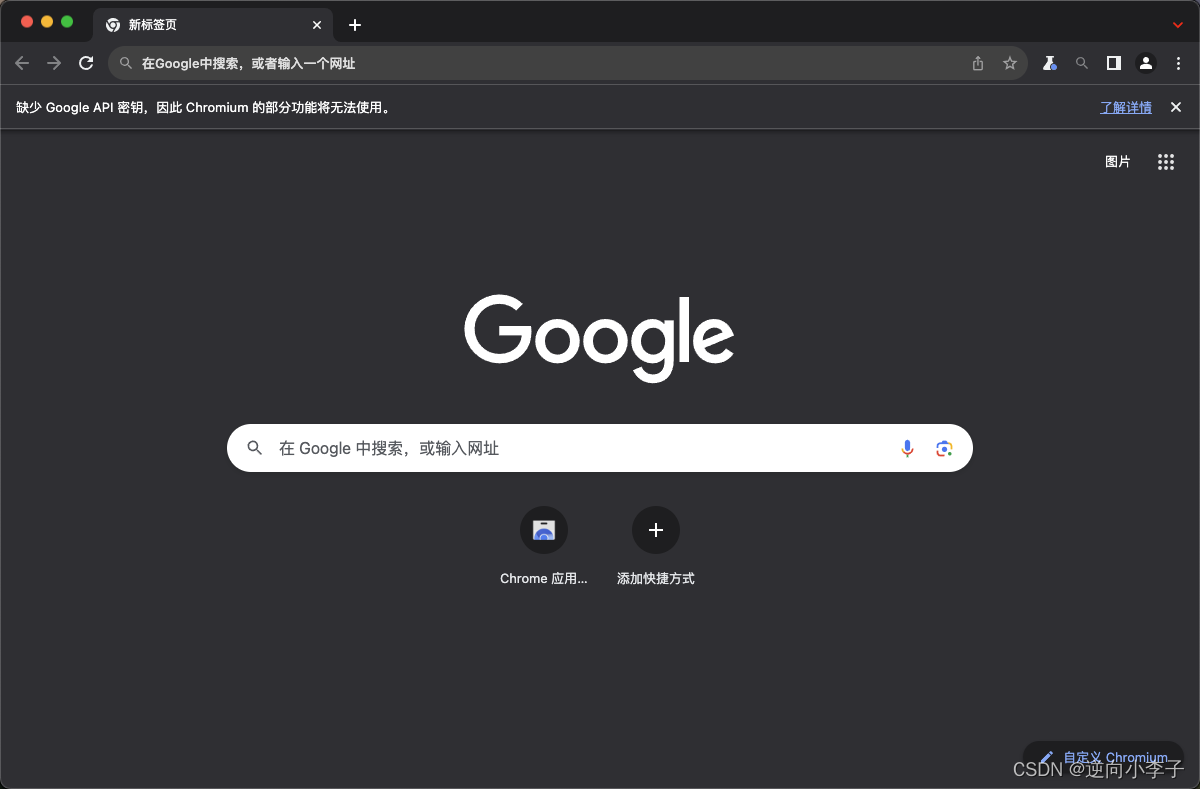Start voice search with the microphone icon
The height and width of the screenshot is (789, 1200).
(x=907, y=448)
